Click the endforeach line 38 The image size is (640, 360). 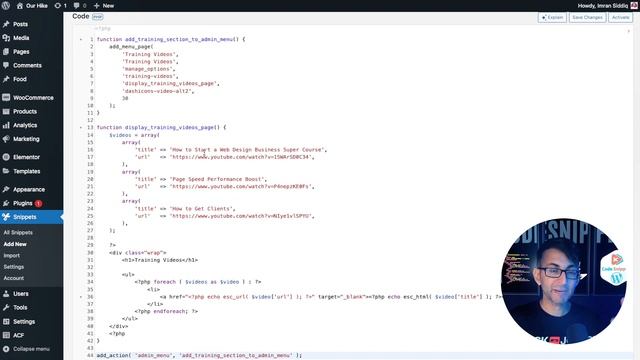166,311
